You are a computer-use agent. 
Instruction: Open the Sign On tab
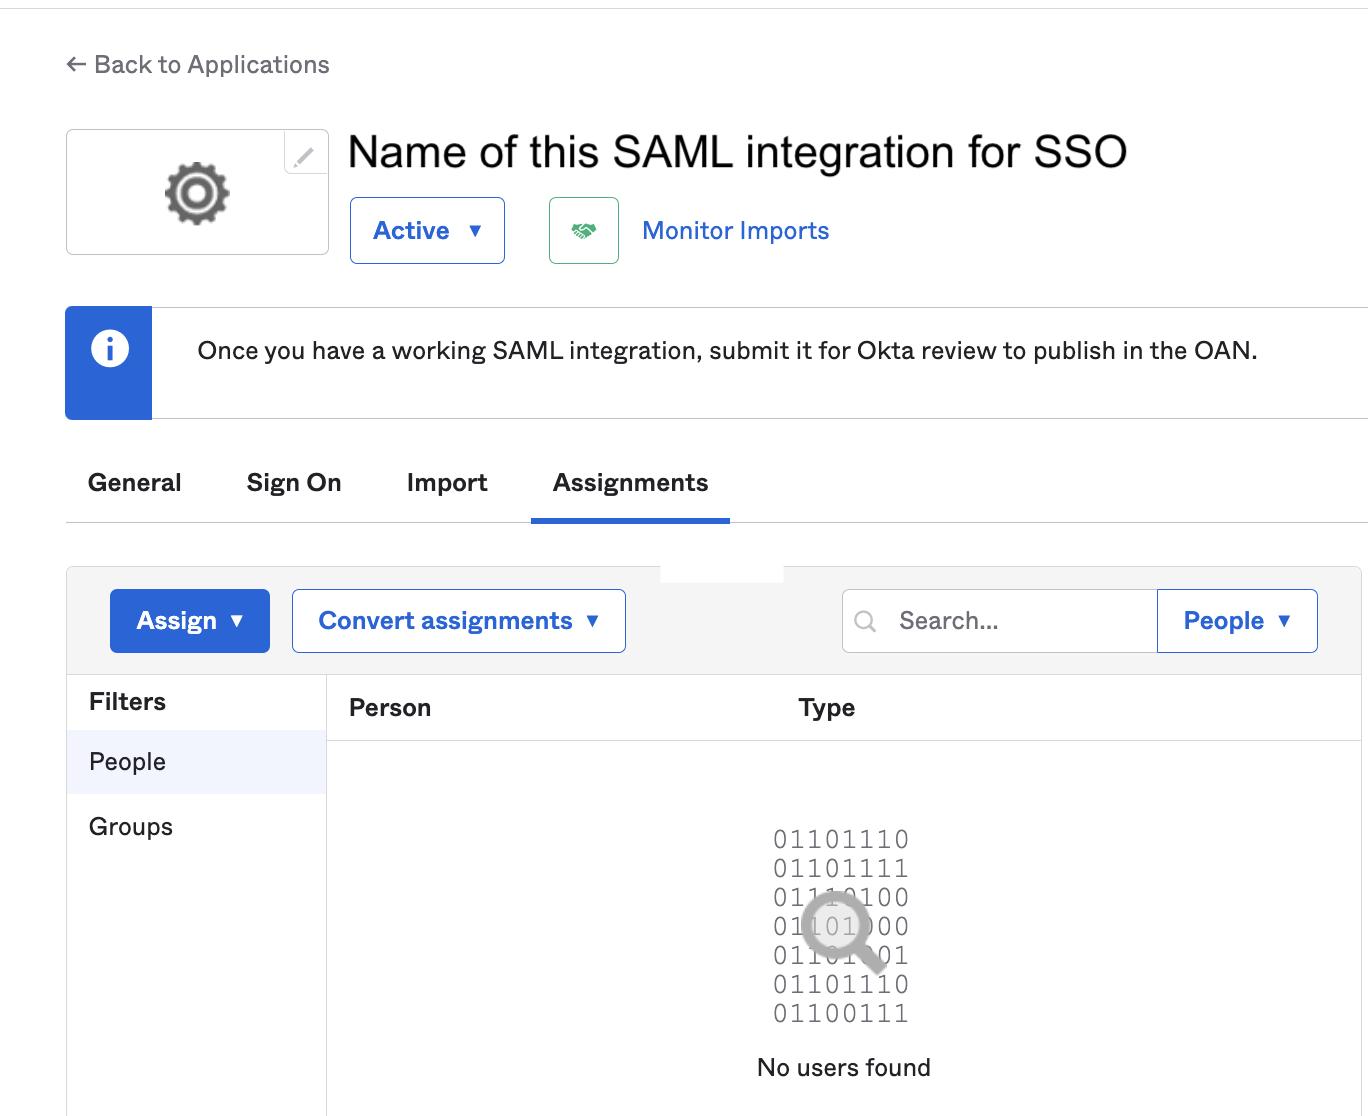point(294,483)
